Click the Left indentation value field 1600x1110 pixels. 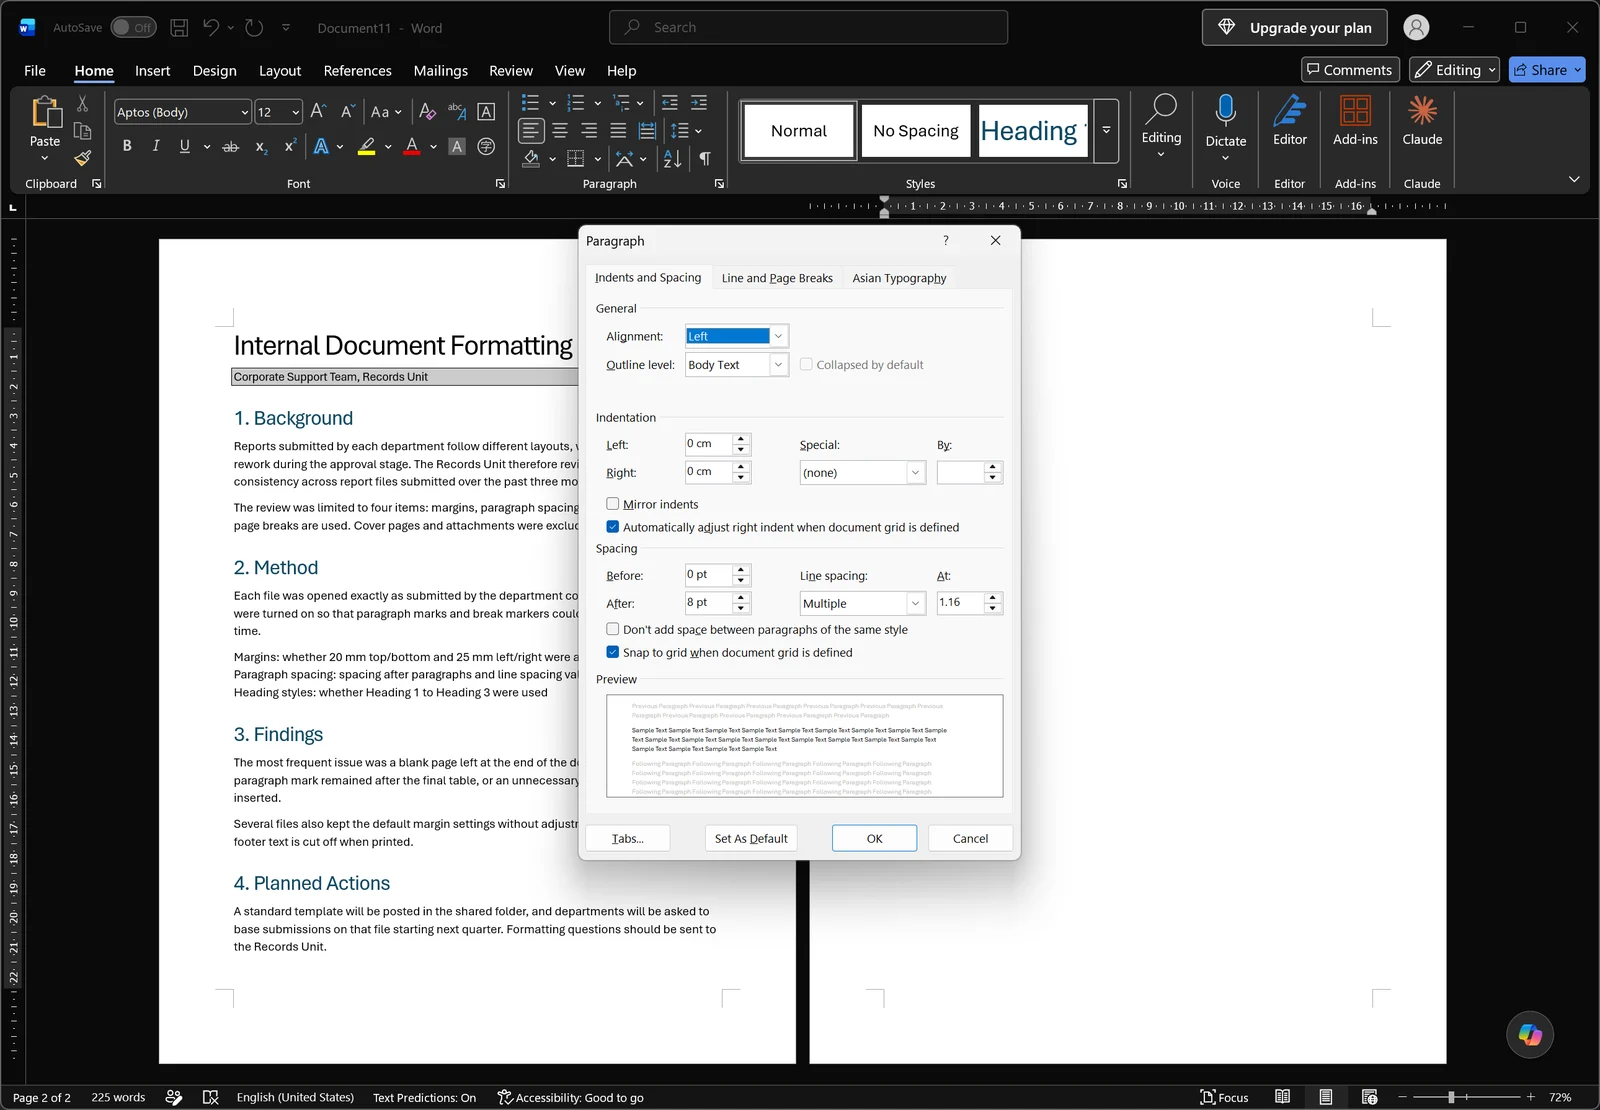[x=709, y=443]
